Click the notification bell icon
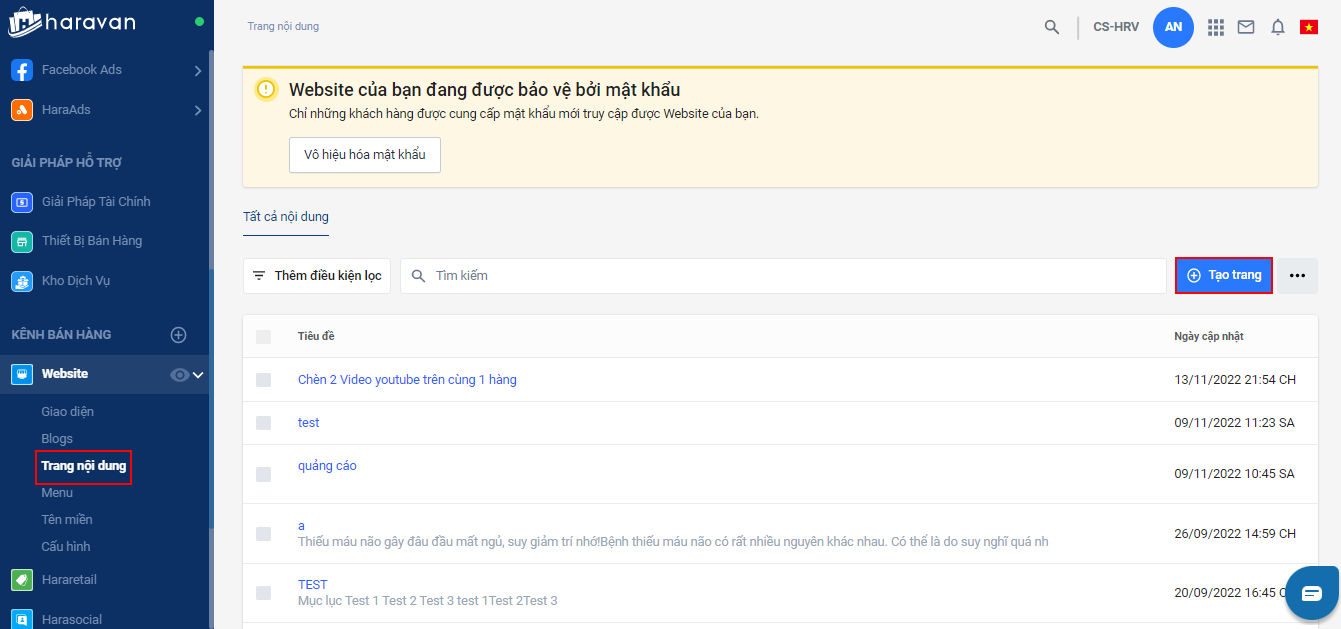This screenshot has width=1341, height=629. [1278, 27]
